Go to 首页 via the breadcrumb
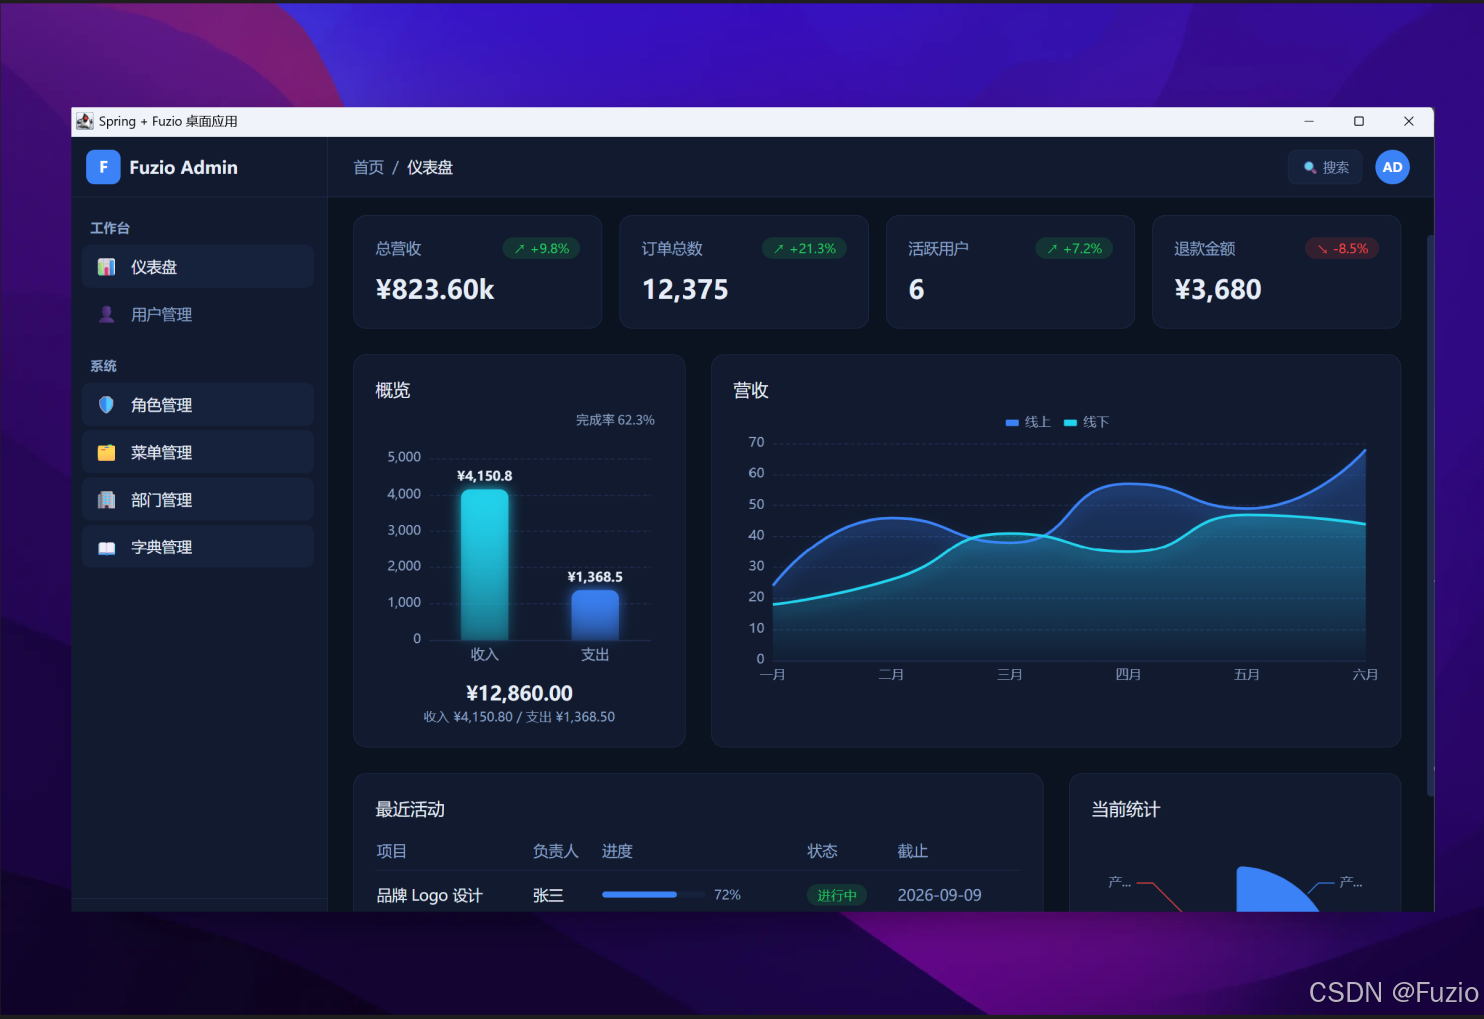 pos(369,167)
